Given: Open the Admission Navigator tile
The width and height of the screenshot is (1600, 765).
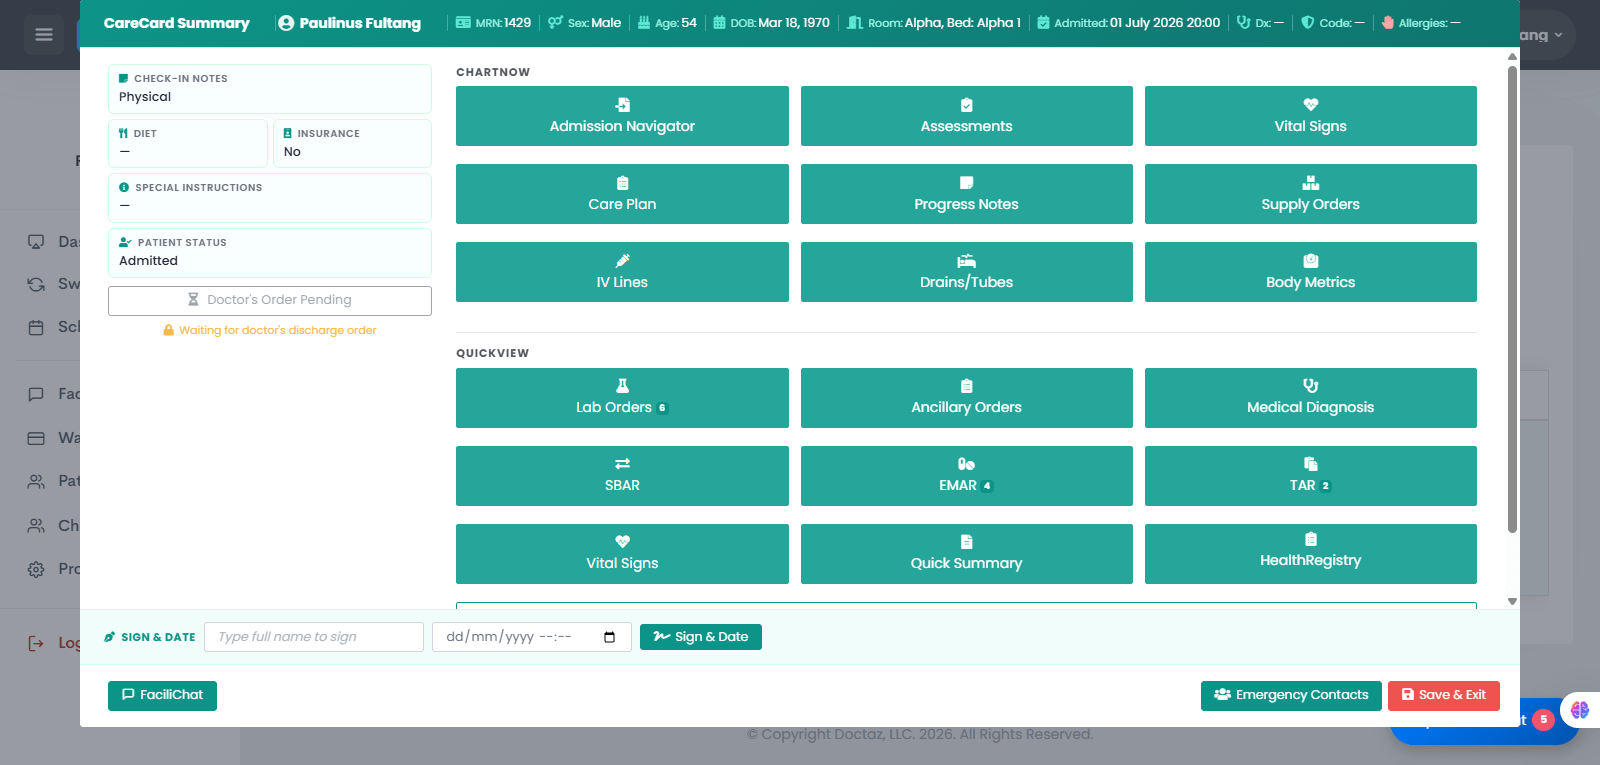Looking at the screenshot, I should [622, 116].
